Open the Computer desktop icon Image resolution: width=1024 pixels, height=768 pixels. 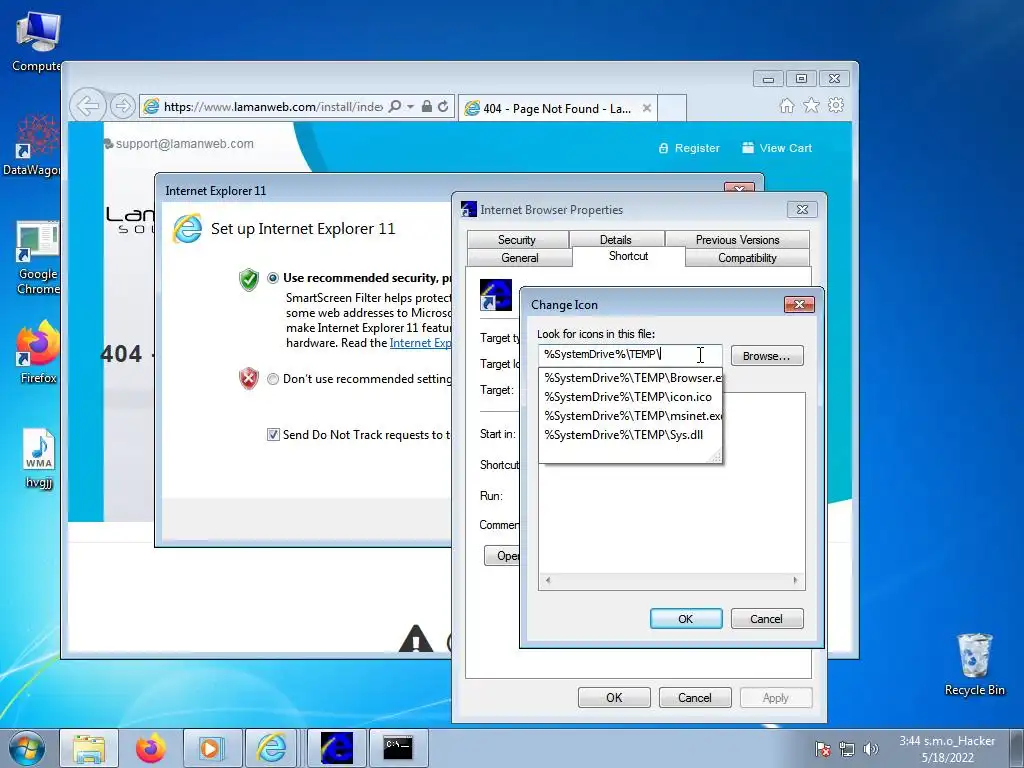coord(38,40)
